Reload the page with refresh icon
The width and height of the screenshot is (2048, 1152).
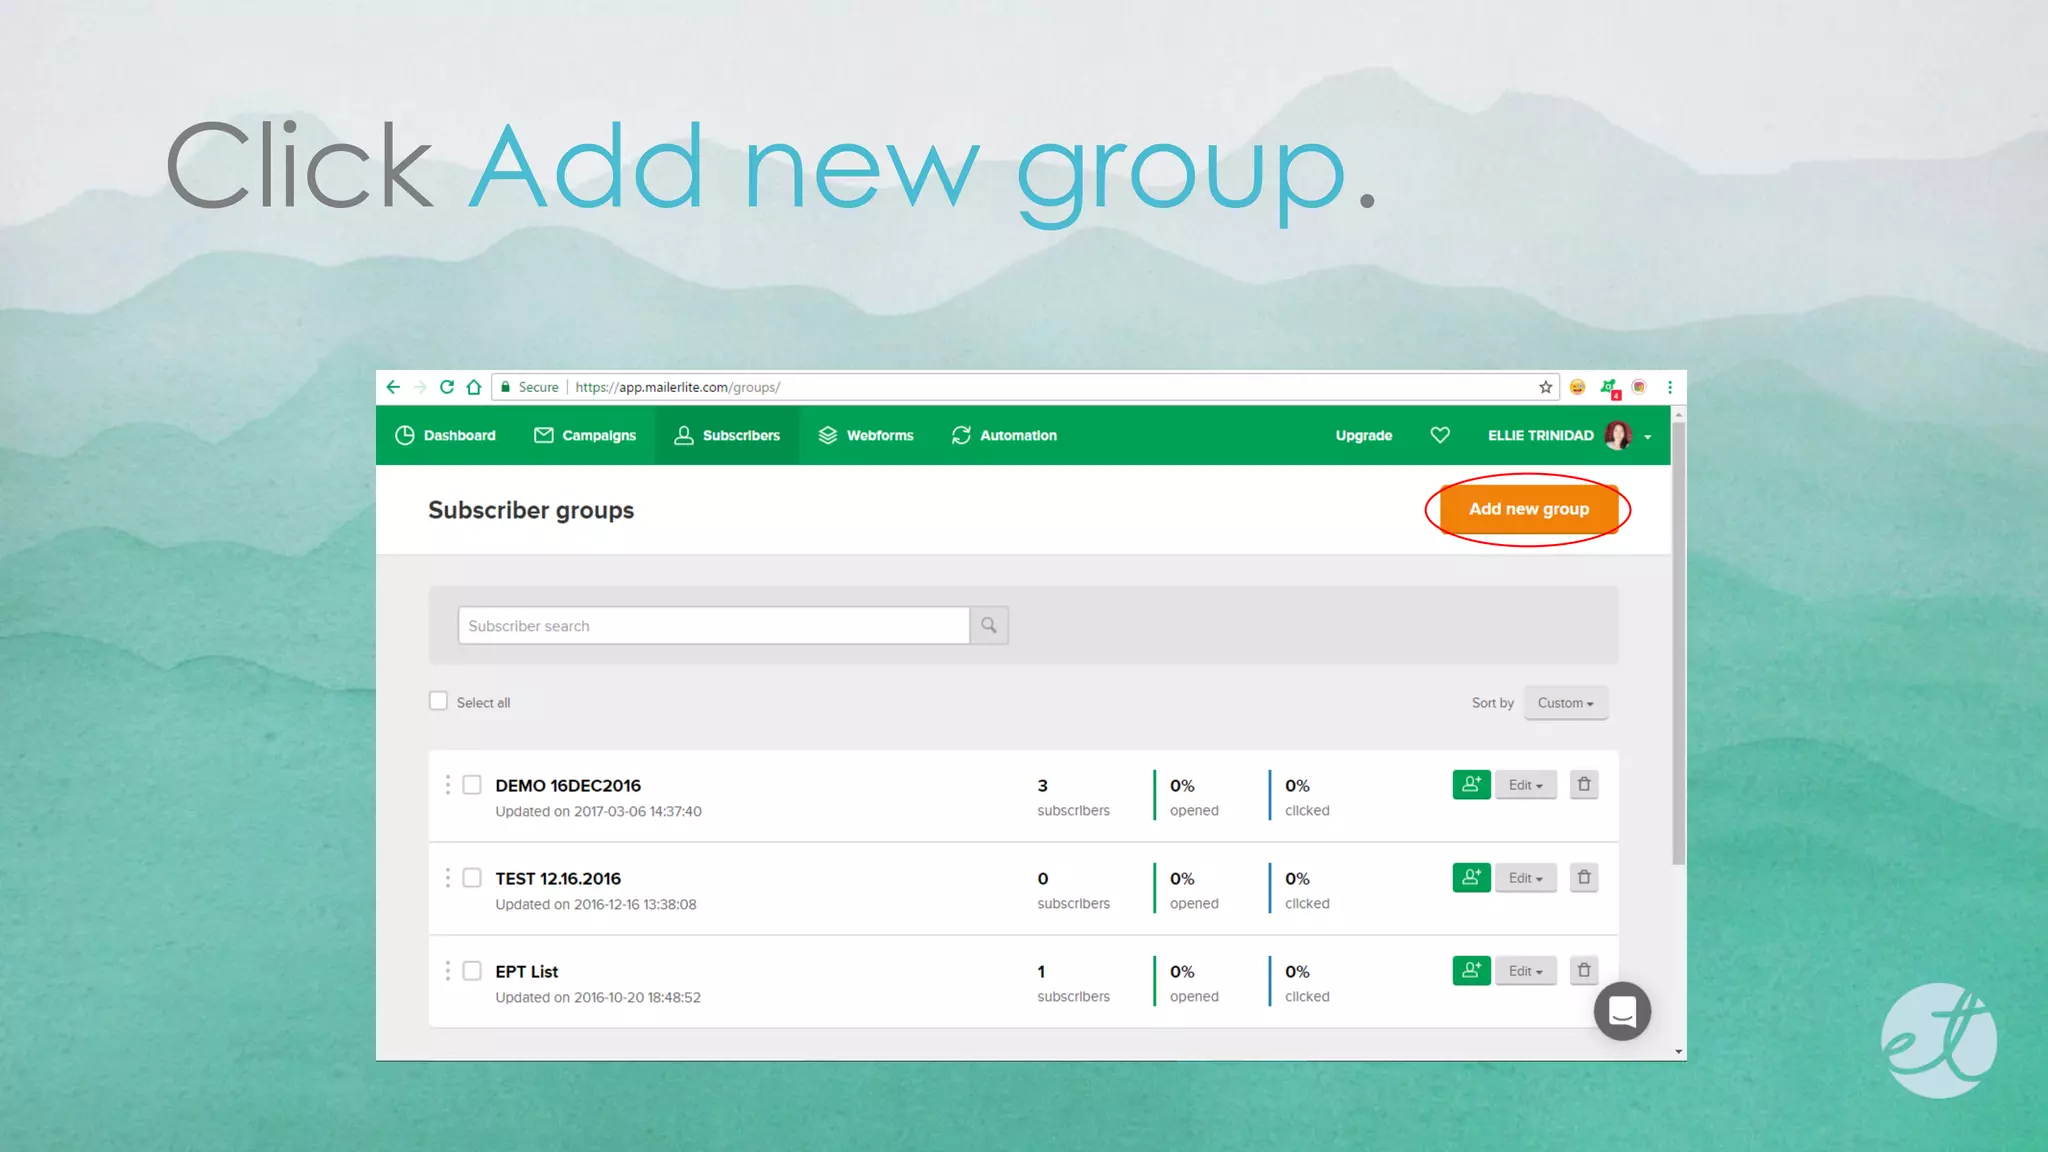coord(447,387)
